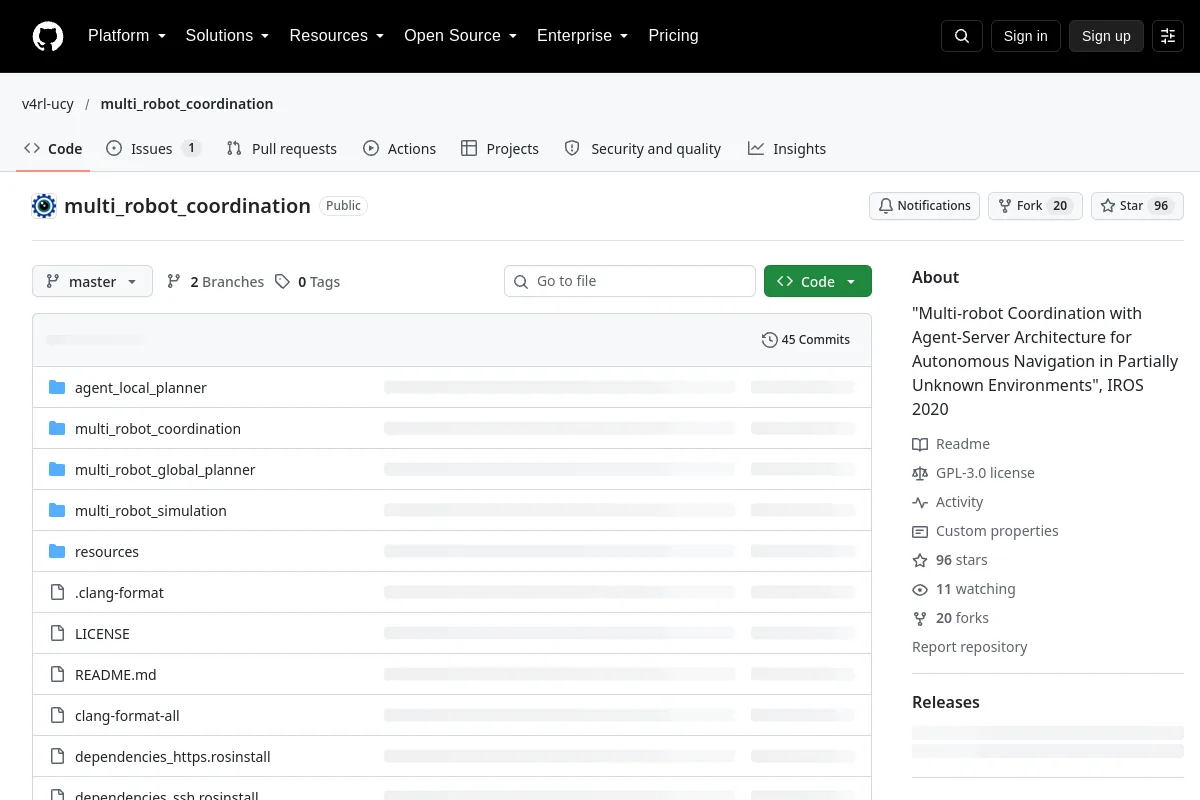Image resolution: width=1200 pixels, height=800 pixels.
Task: Switch to the Issues tab
Action: (x=154, y=149)
